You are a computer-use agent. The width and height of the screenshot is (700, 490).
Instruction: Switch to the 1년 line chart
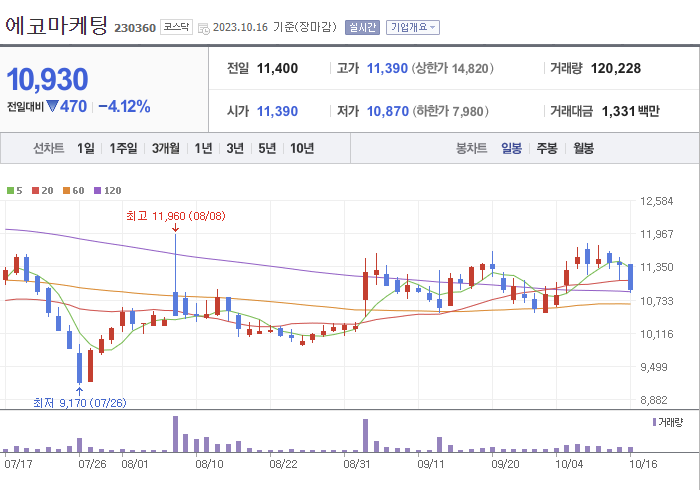[203, 148]
